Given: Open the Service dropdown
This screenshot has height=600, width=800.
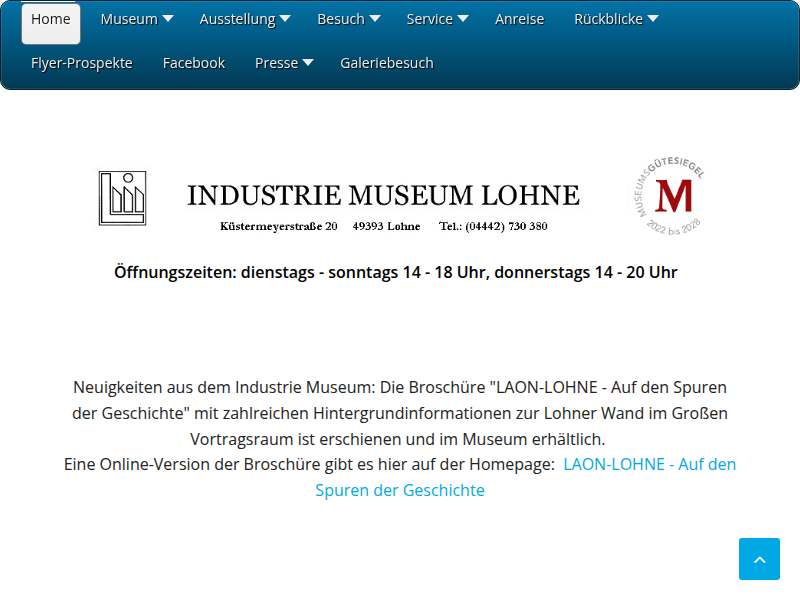Looking at the screenshot, I should pos(436,18).
